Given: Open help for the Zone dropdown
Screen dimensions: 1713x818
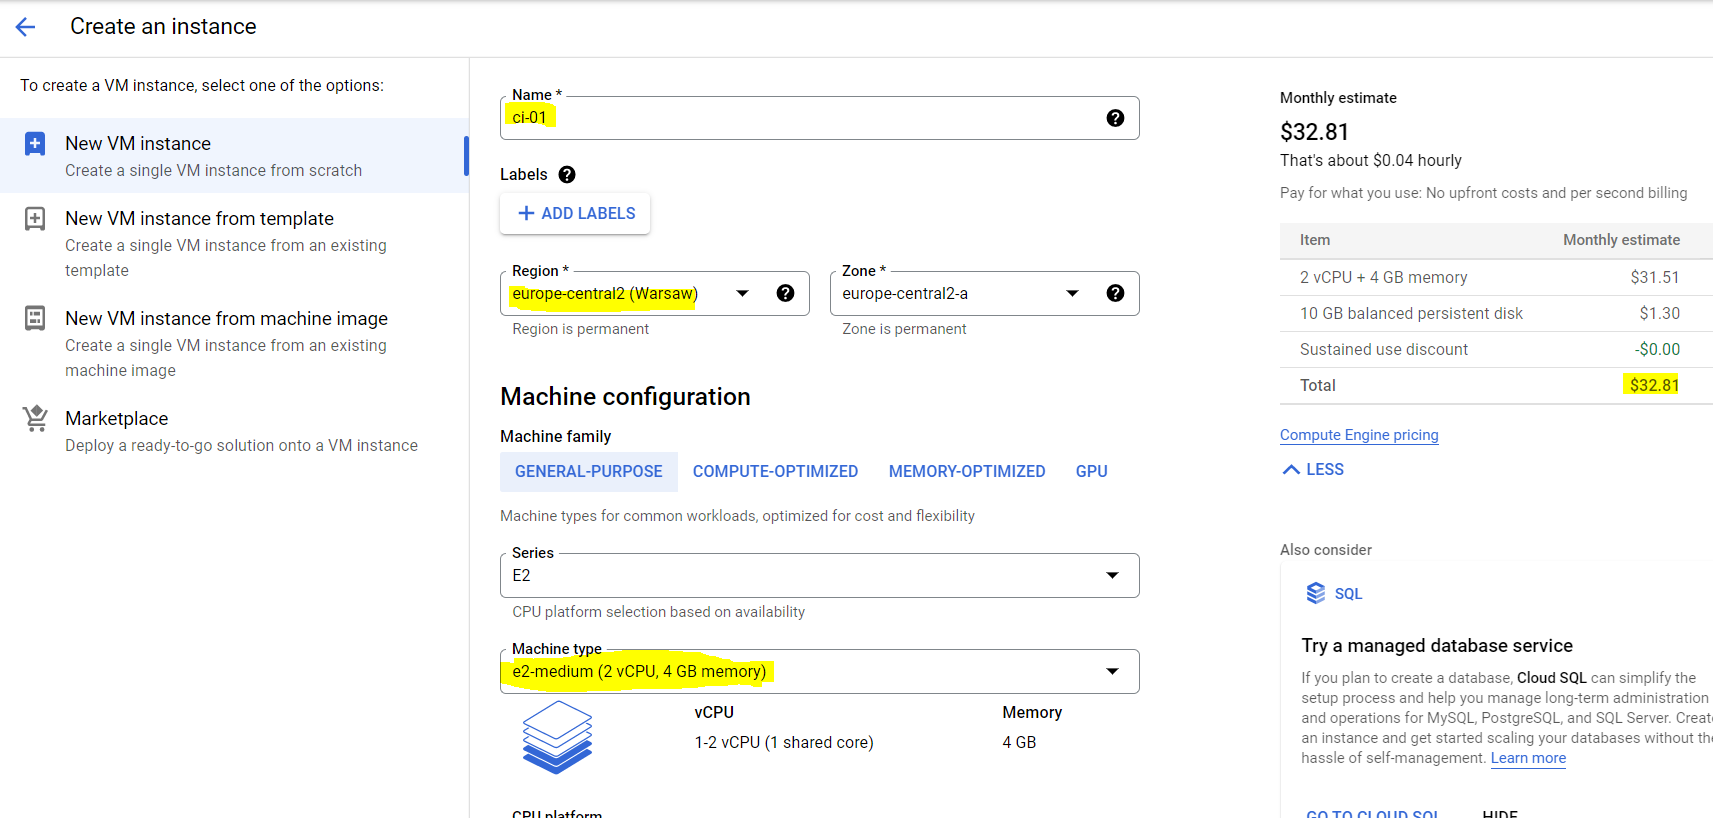Looking at the screenshot, I should [1115, 293].
